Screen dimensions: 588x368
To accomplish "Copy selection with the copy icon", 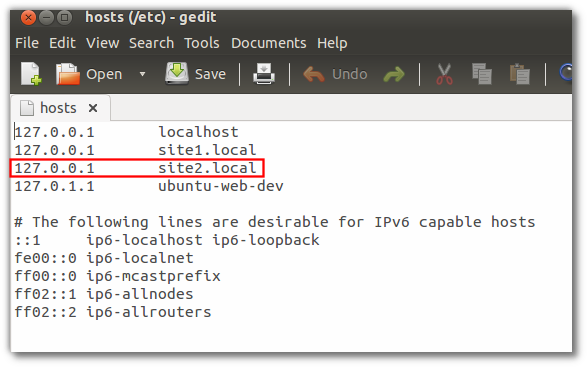I will point(482,74).
